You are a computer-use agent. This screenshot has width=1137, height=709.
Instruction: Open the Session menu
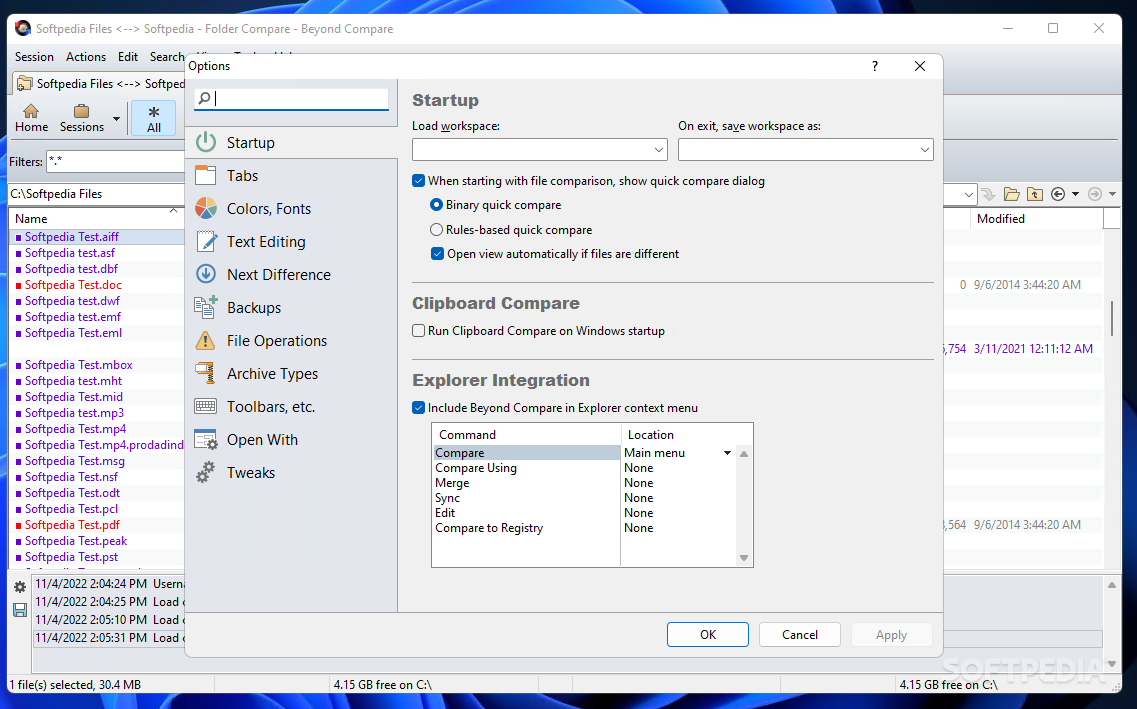pyautogui.click(x=34, y=57)
